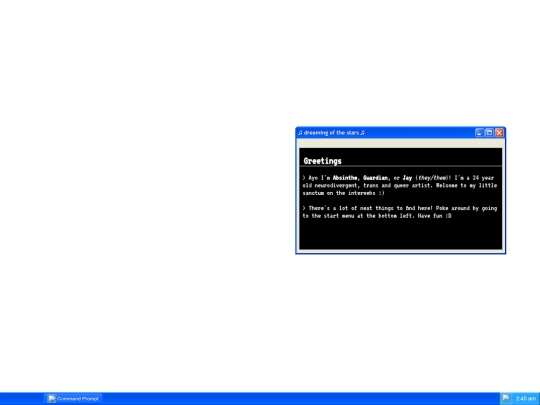Click the 2:45 am taskbar clock
Screen dimensions: 540x405
526,398
